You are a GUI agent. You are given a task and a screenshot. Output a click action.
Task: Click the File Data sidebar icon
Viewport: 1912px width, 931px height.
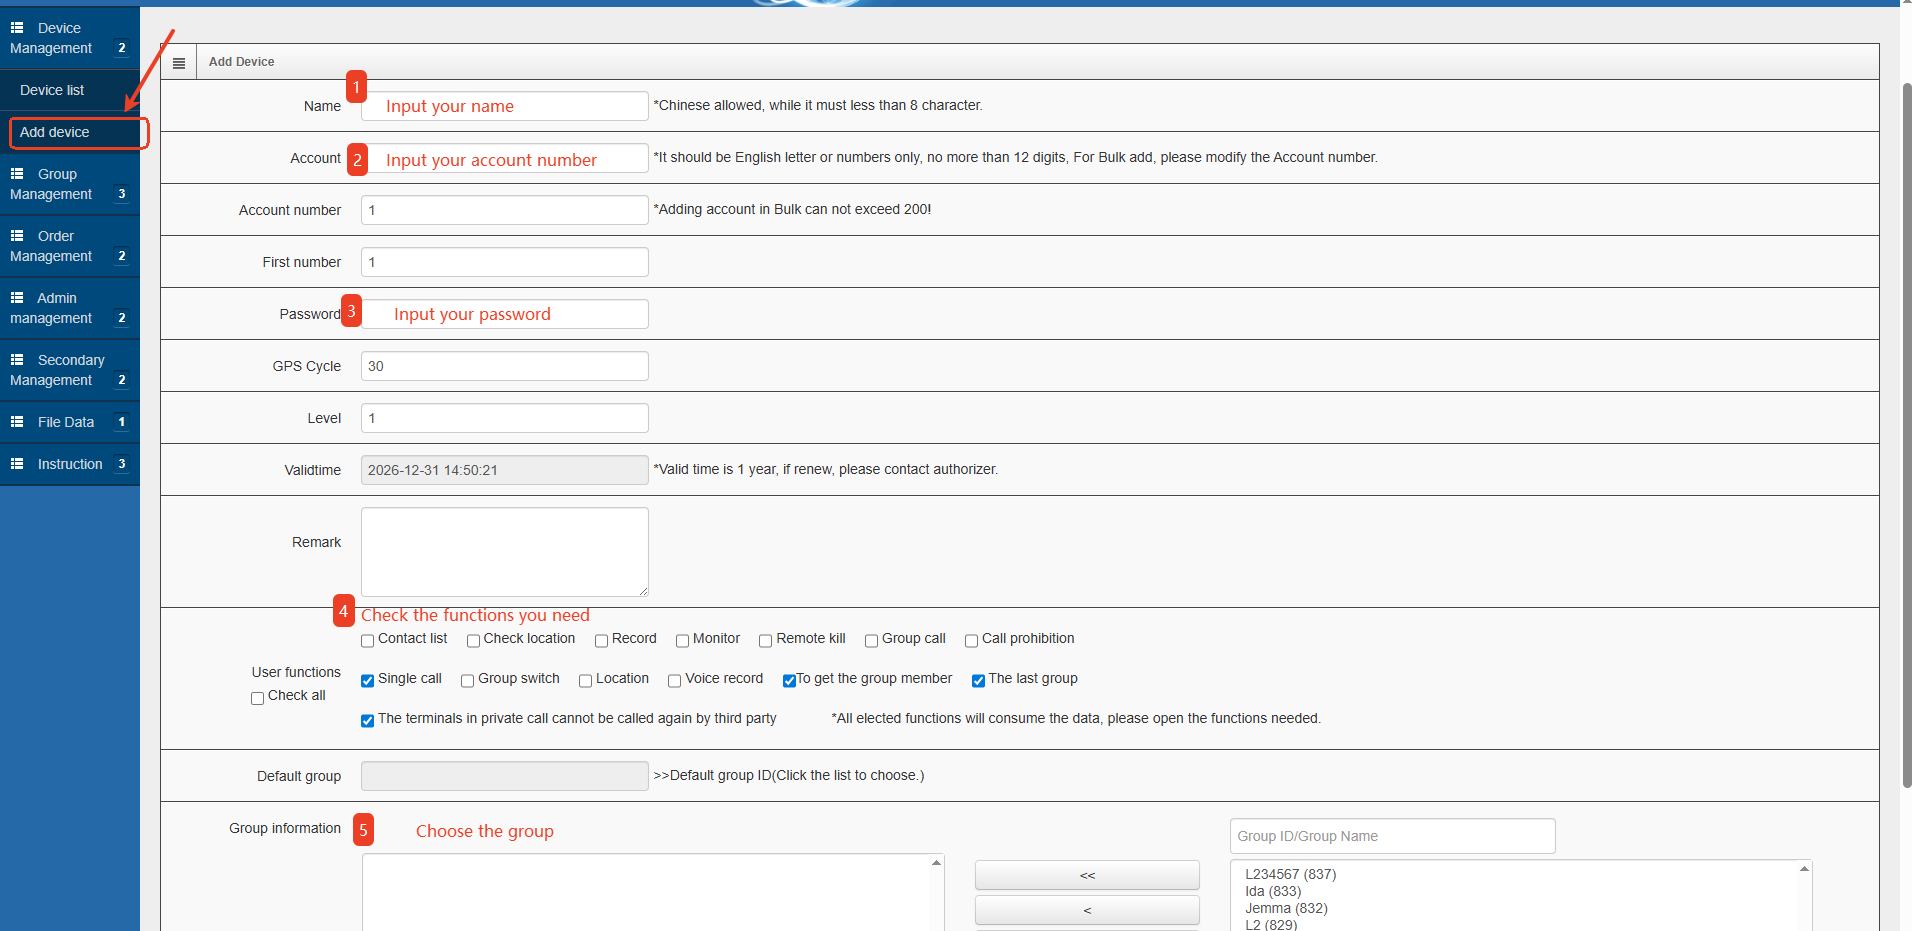[16, 422]
